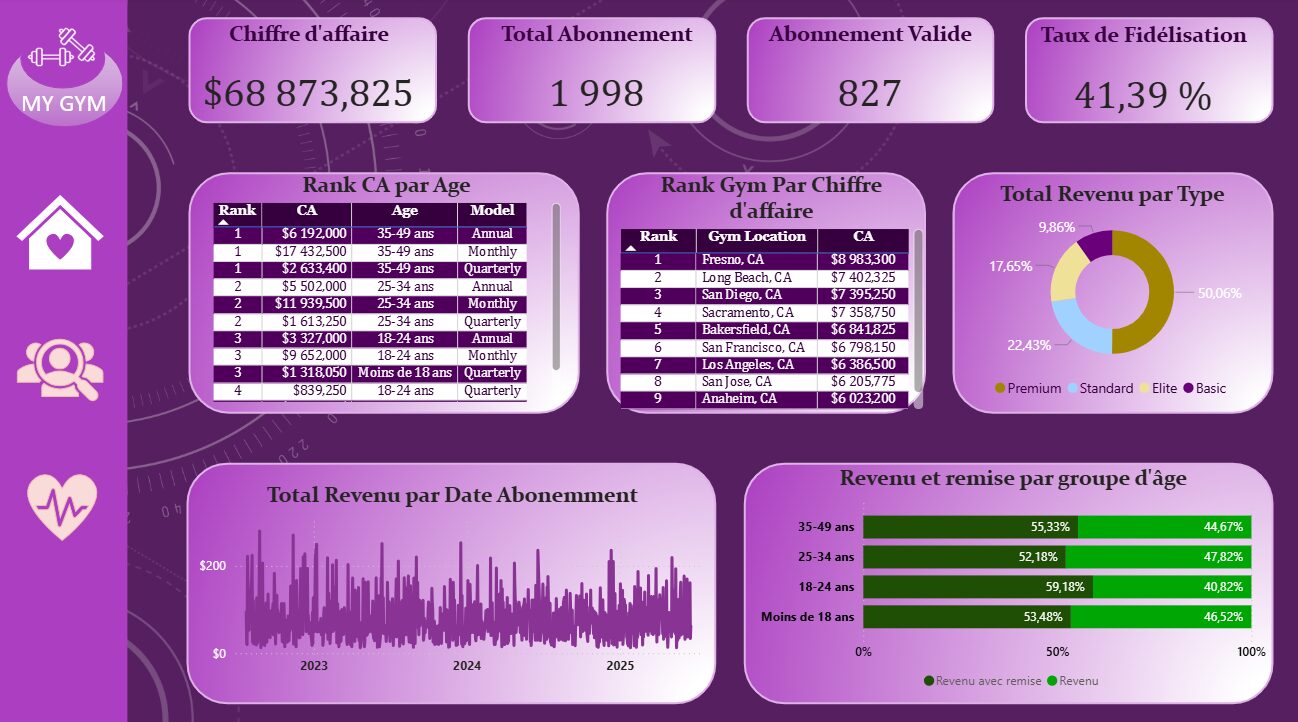Click the 2023 label on the time axis
Image resolution: width=1298 pixels, height=722 pixels.
314,666
